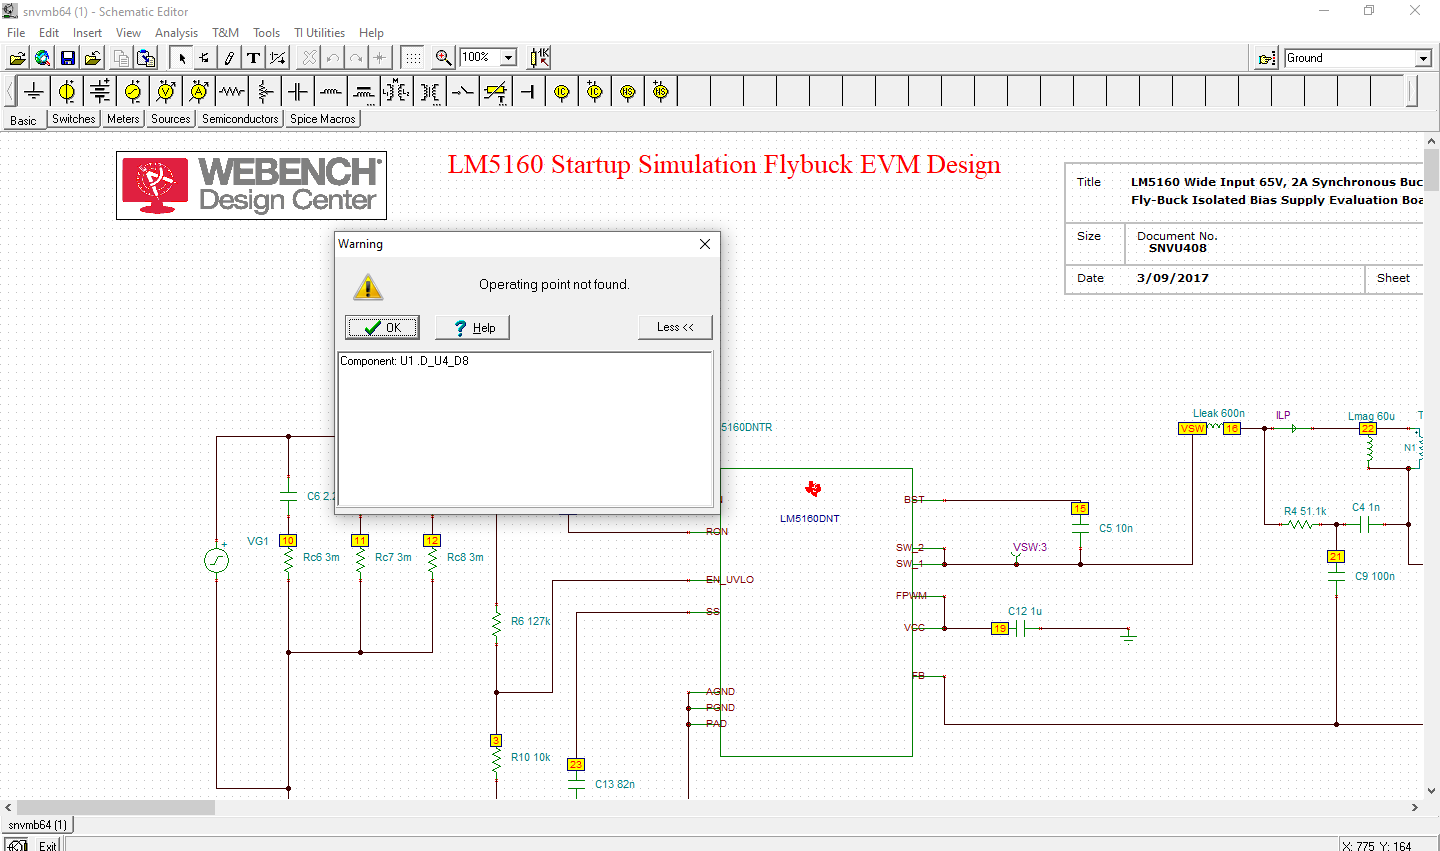The height and width of the screenshot is (851, 1440).
Task: Click the horizontal scrollbar thumb
Action: [115, 807]
